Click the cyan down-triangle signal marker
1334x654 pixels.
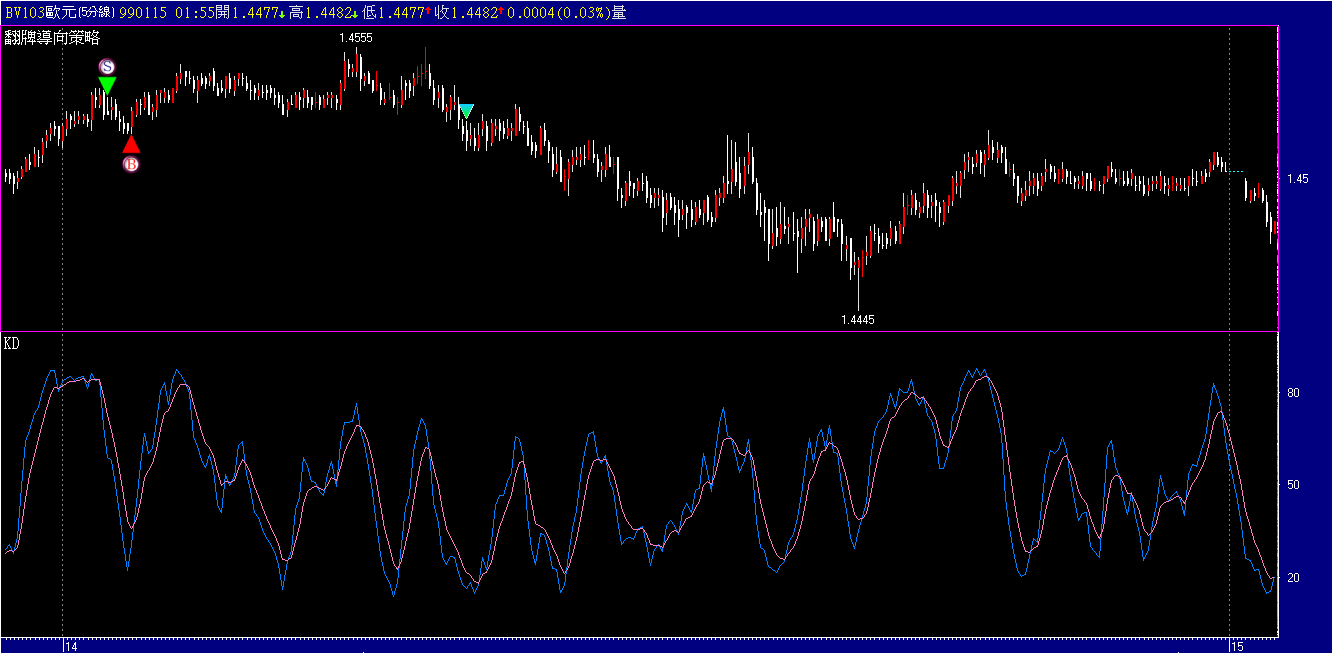(x=466, y=110)
